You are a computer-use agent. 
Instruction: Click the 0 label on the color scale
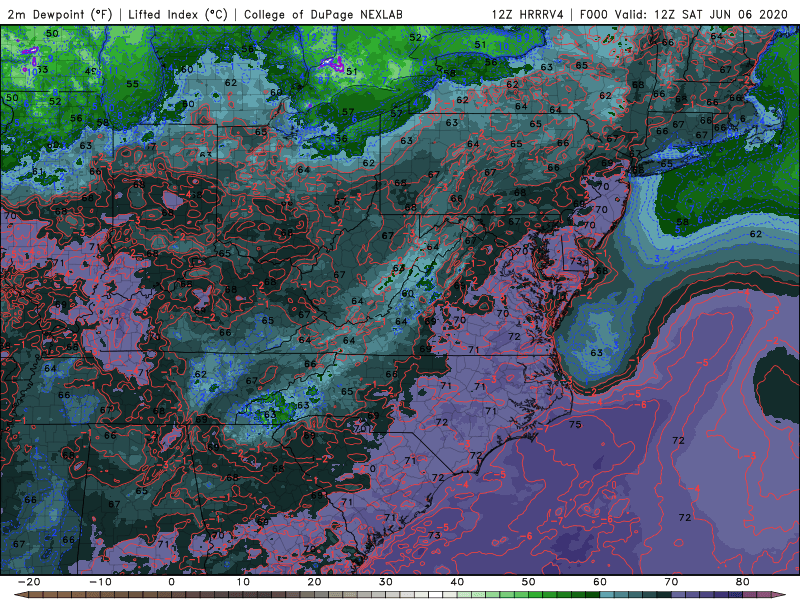171,582
